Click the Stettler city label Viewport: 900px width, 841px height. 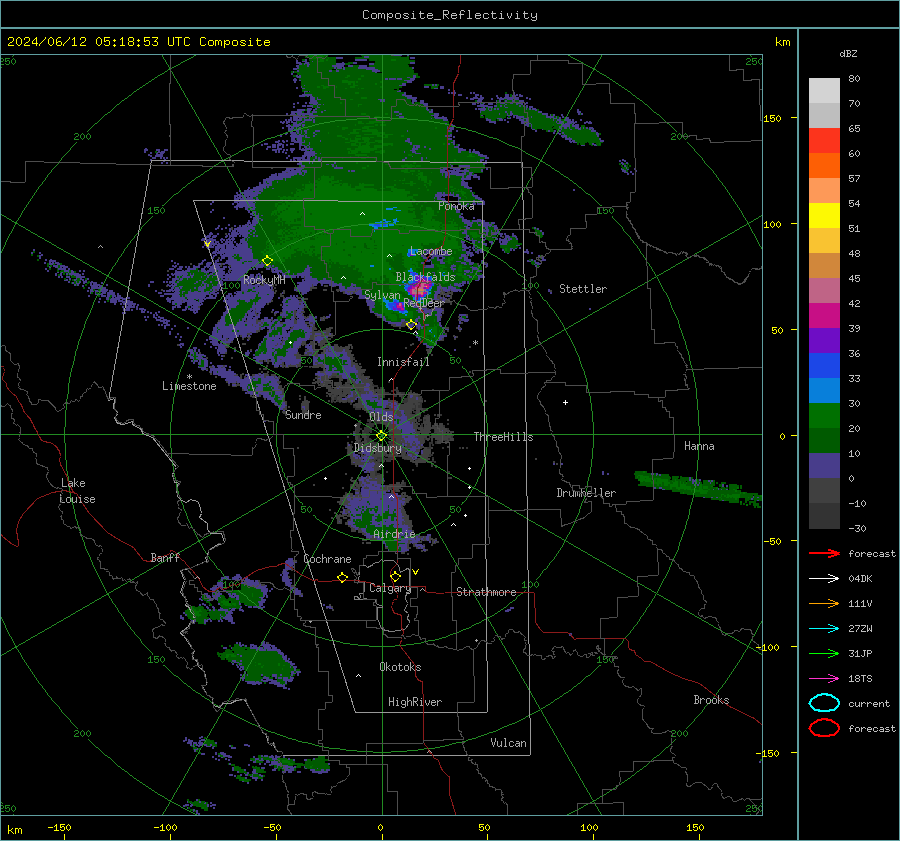pyautogui.click(x=583, y=289)
